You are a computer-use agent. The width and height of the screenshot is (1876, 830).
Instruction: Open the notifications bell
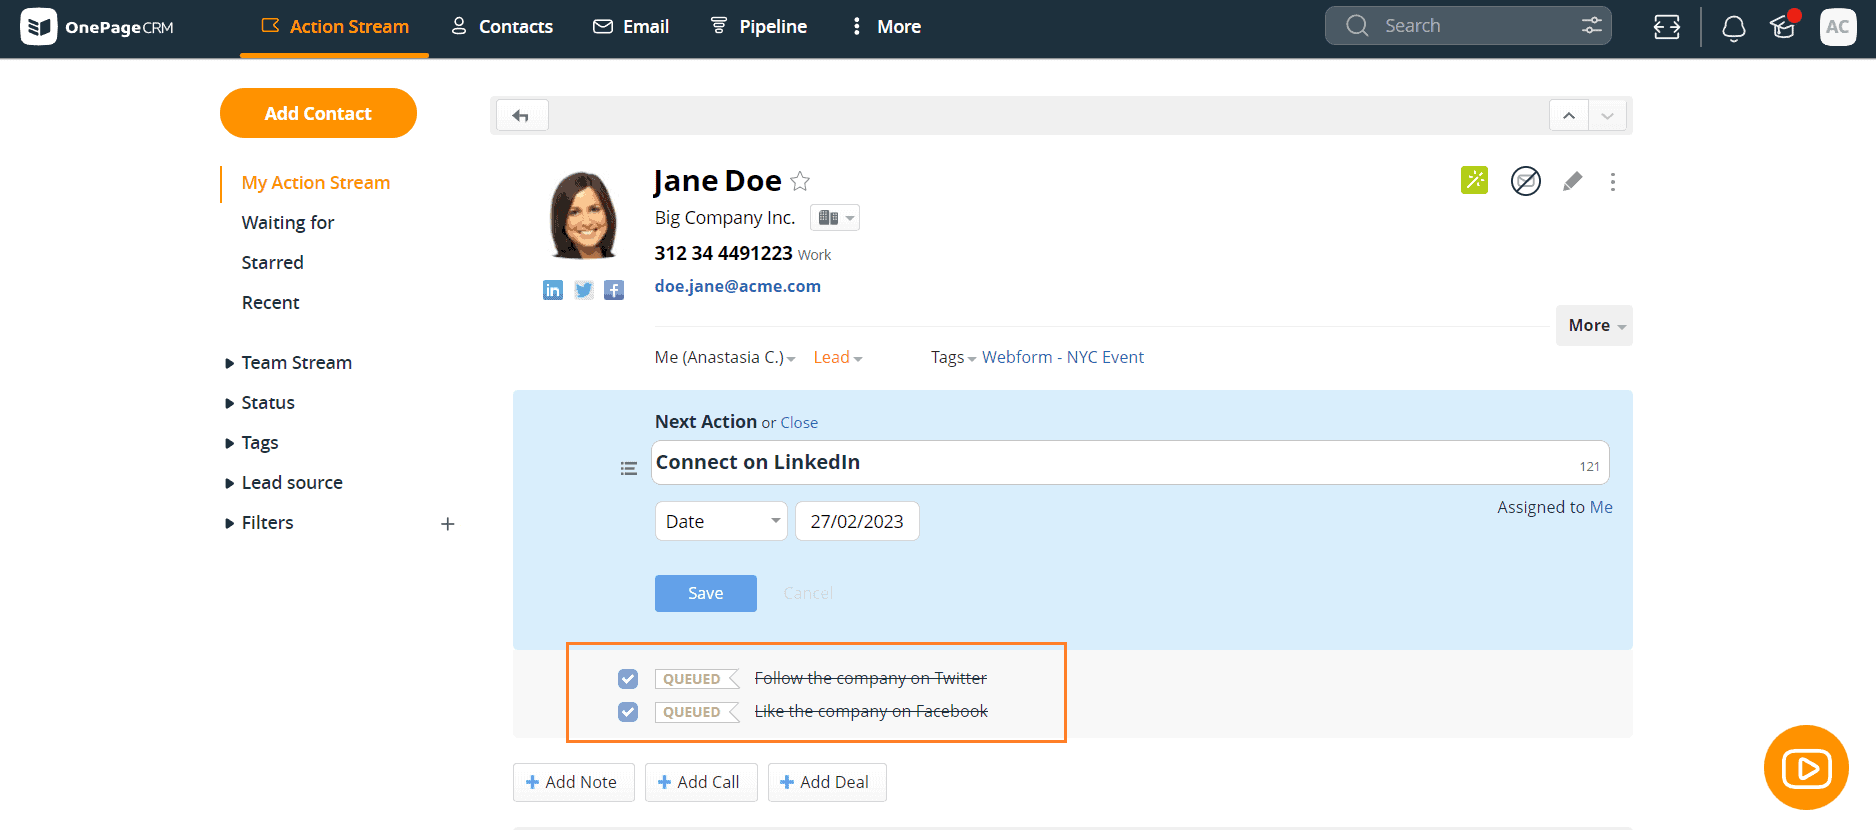coord(1734,27)
